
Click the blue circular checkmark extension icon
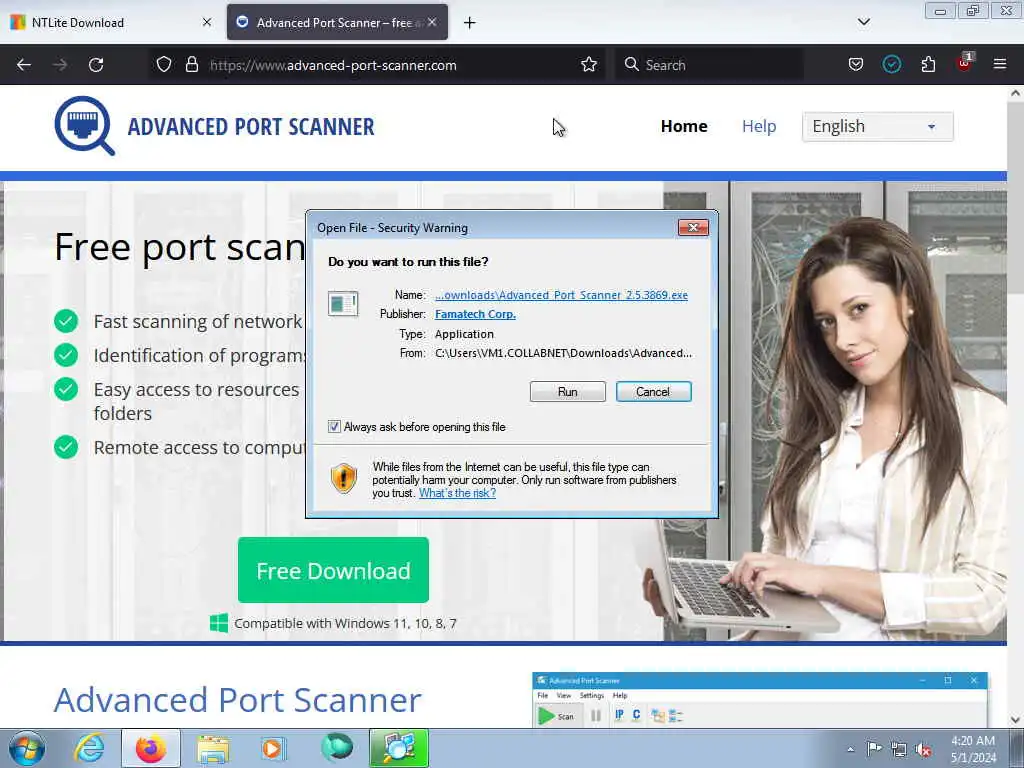(891, 65)
